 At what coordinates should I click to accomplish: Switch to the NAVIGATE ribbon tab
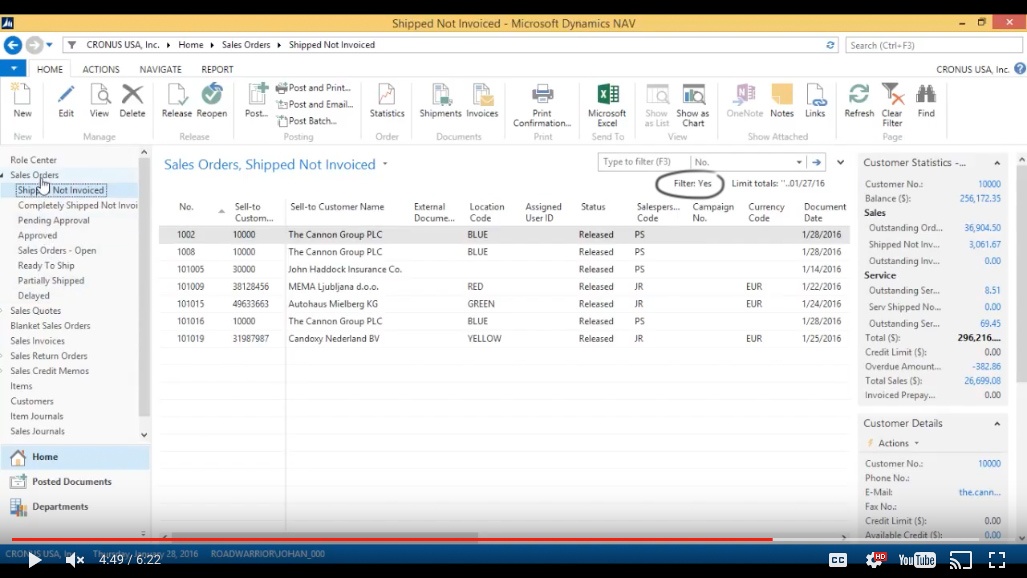coord(160,69)
